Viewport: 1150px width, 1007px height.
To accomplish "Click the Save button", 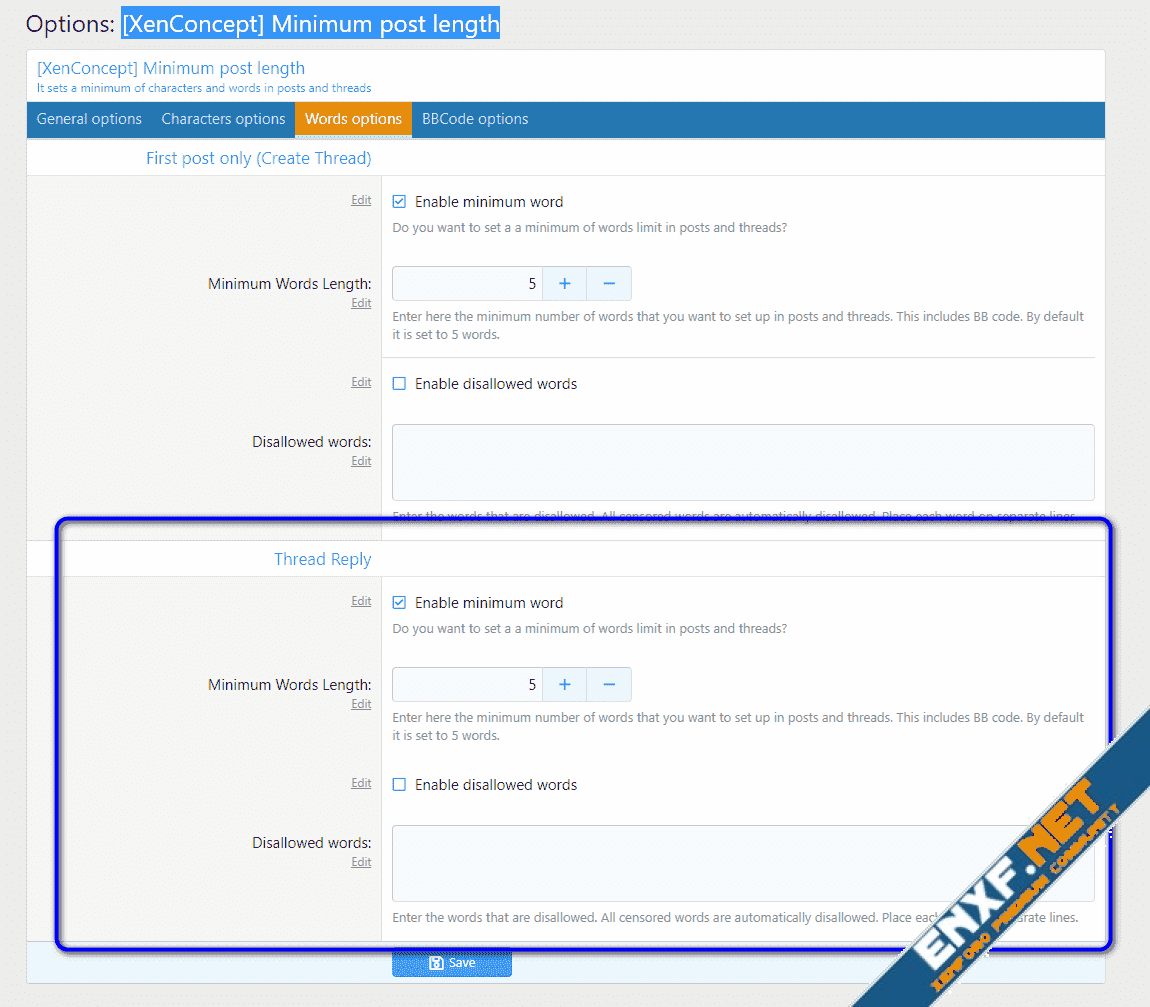I will [452, 963].
